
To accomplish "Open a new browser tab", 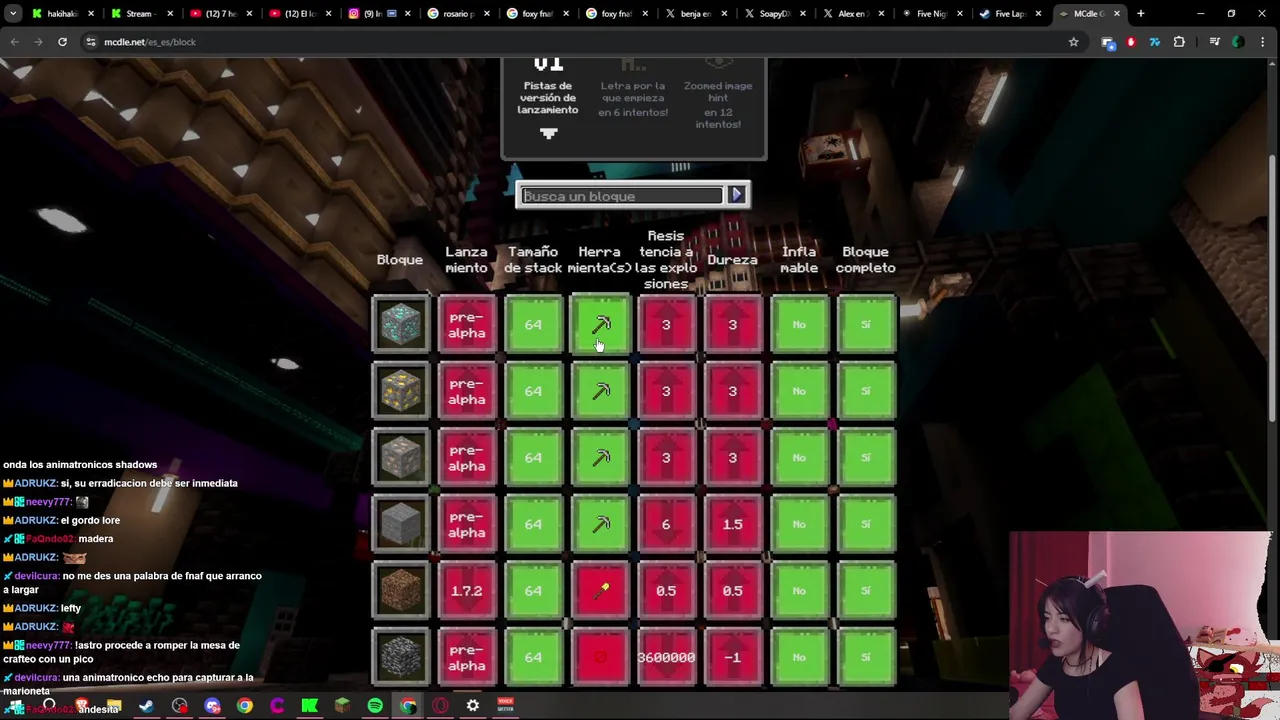I will coord(1140,14).
